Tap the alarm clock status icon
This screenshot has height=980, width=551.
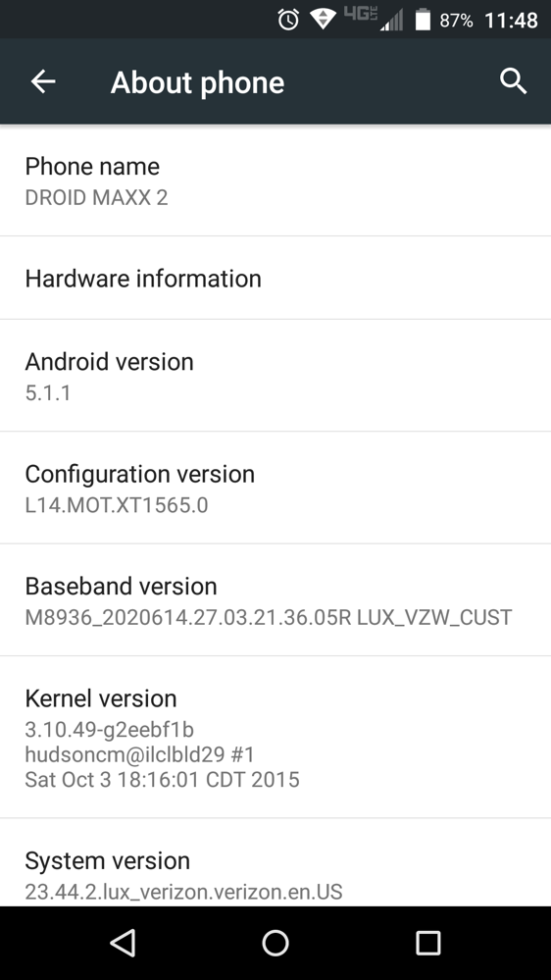288,20
